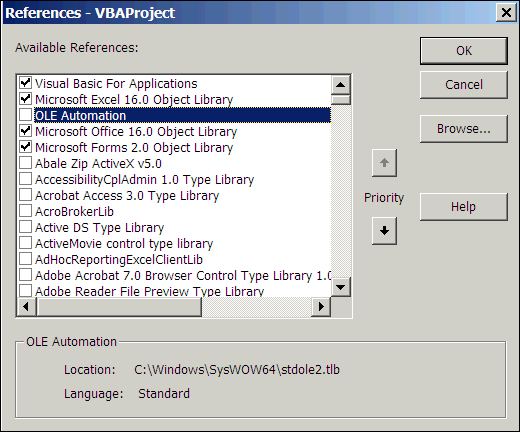Screen dimensions: 520x432
Task: Uncheck Microsoft Excel 16.0 Object Library
Action: click(26, 99)
